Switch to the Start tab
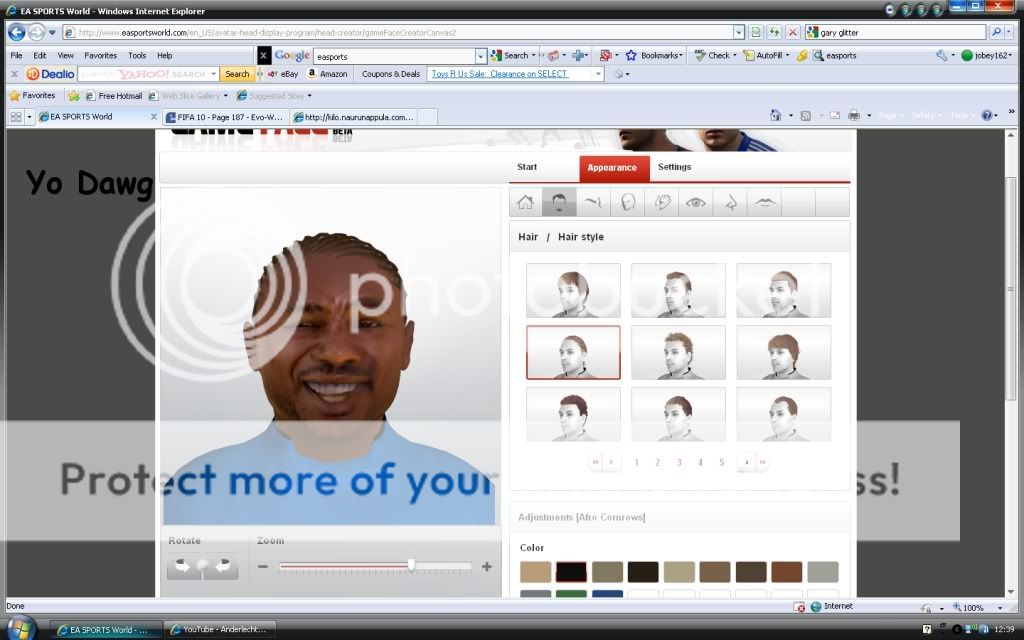 527,167
